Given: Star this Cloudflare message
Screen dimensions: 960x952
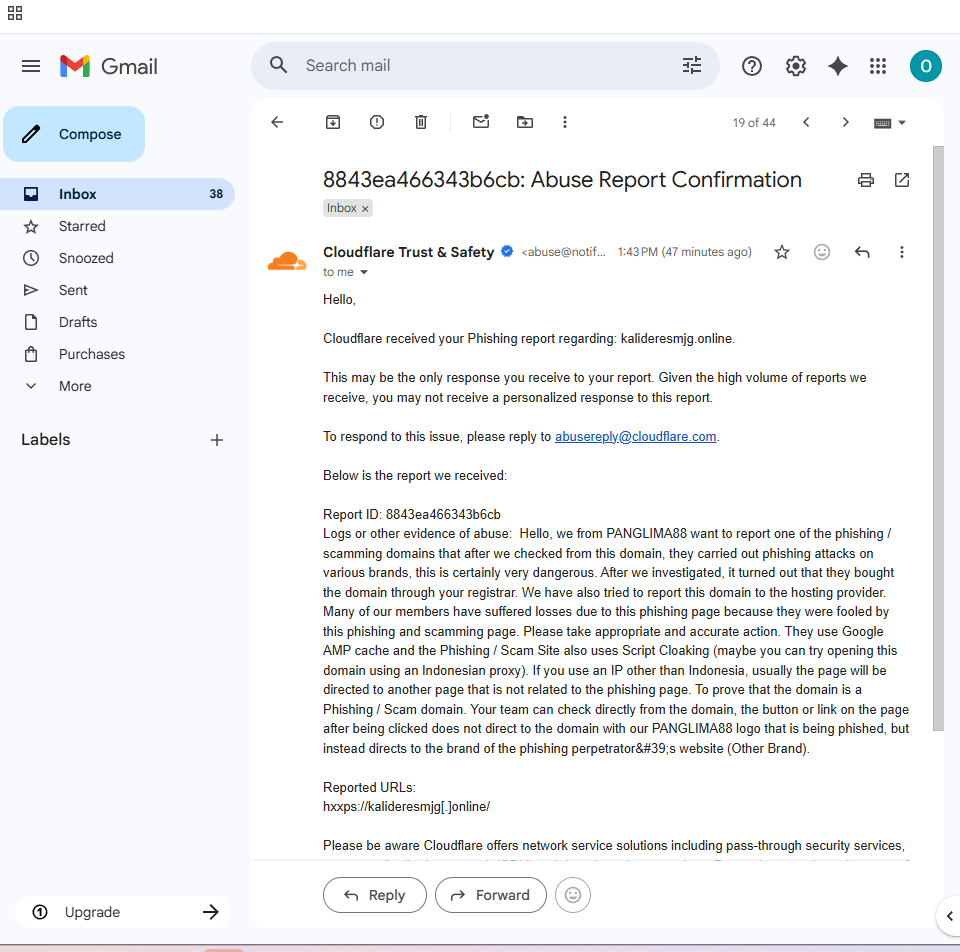Looking at the screenshot, I should click(x=782, y=252).
